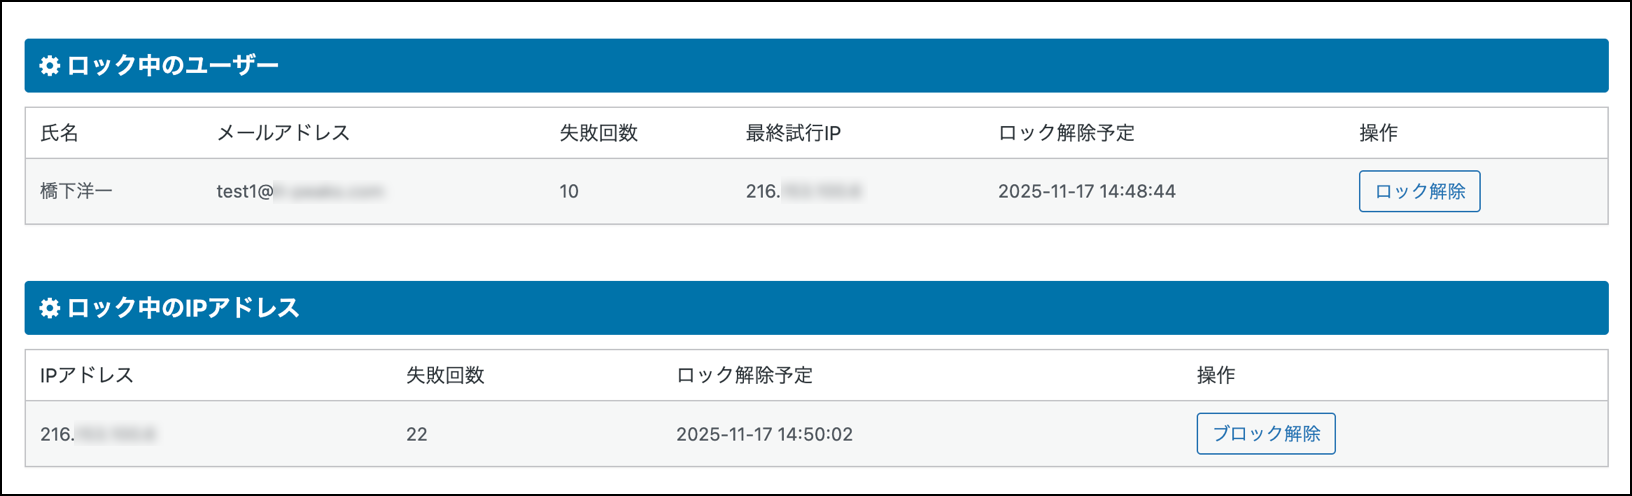Image resolution: width=1632 pixels, height=496 pixels.
Task: Click the IPアドレス column header
Action: pyautogui.click(x=86, y=375)
